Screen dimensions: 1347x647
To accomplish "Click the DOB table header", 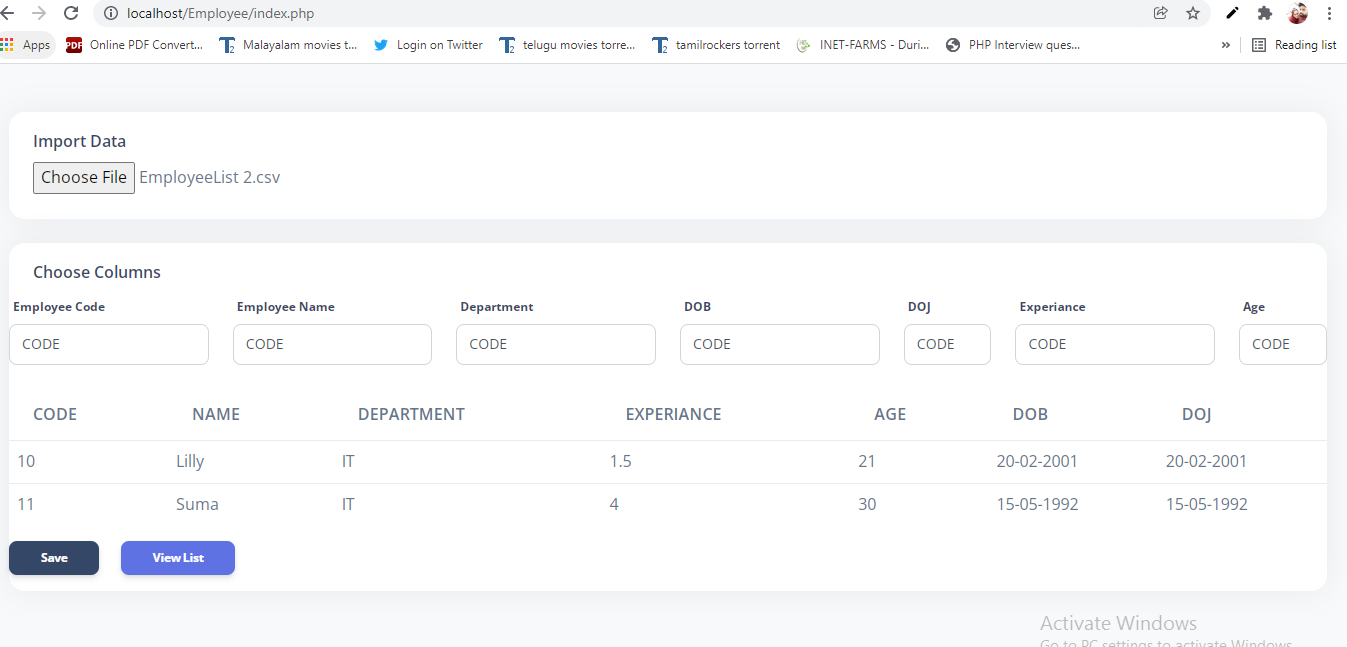I will pyautogui.click(x=1030, y=414).
